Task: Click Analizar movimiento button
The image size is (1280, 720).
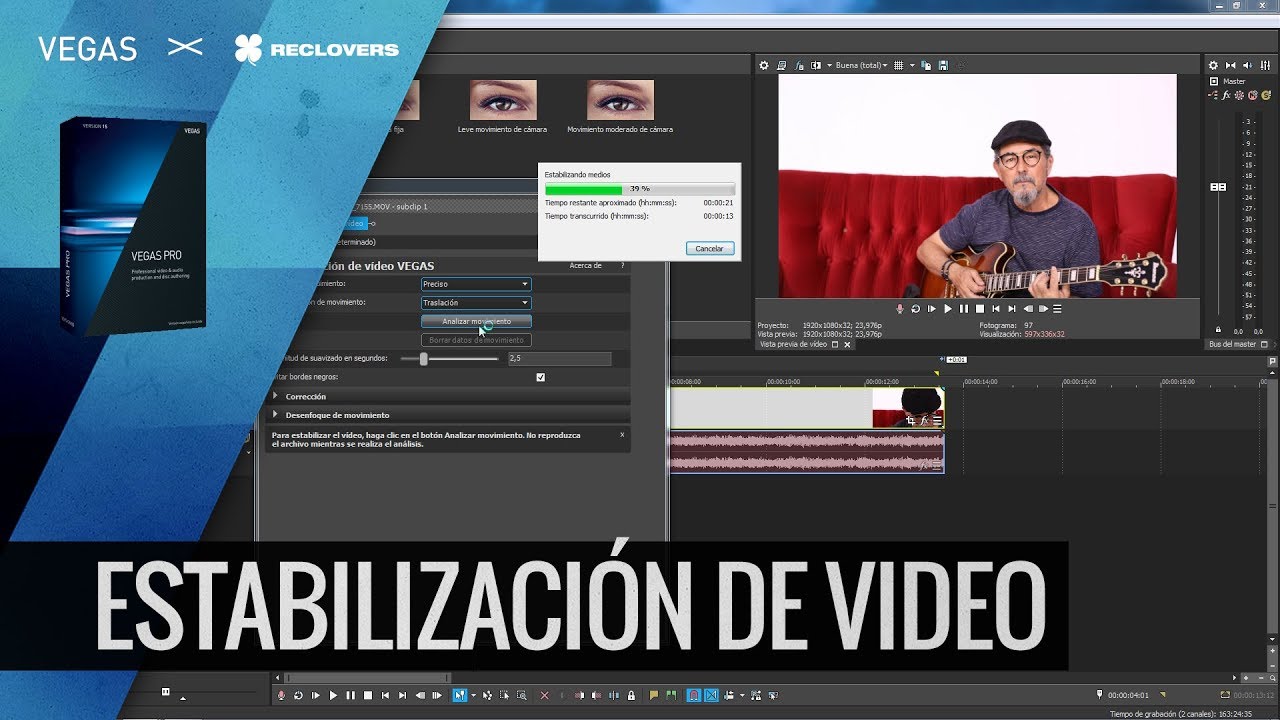Action: pos(476,321)
